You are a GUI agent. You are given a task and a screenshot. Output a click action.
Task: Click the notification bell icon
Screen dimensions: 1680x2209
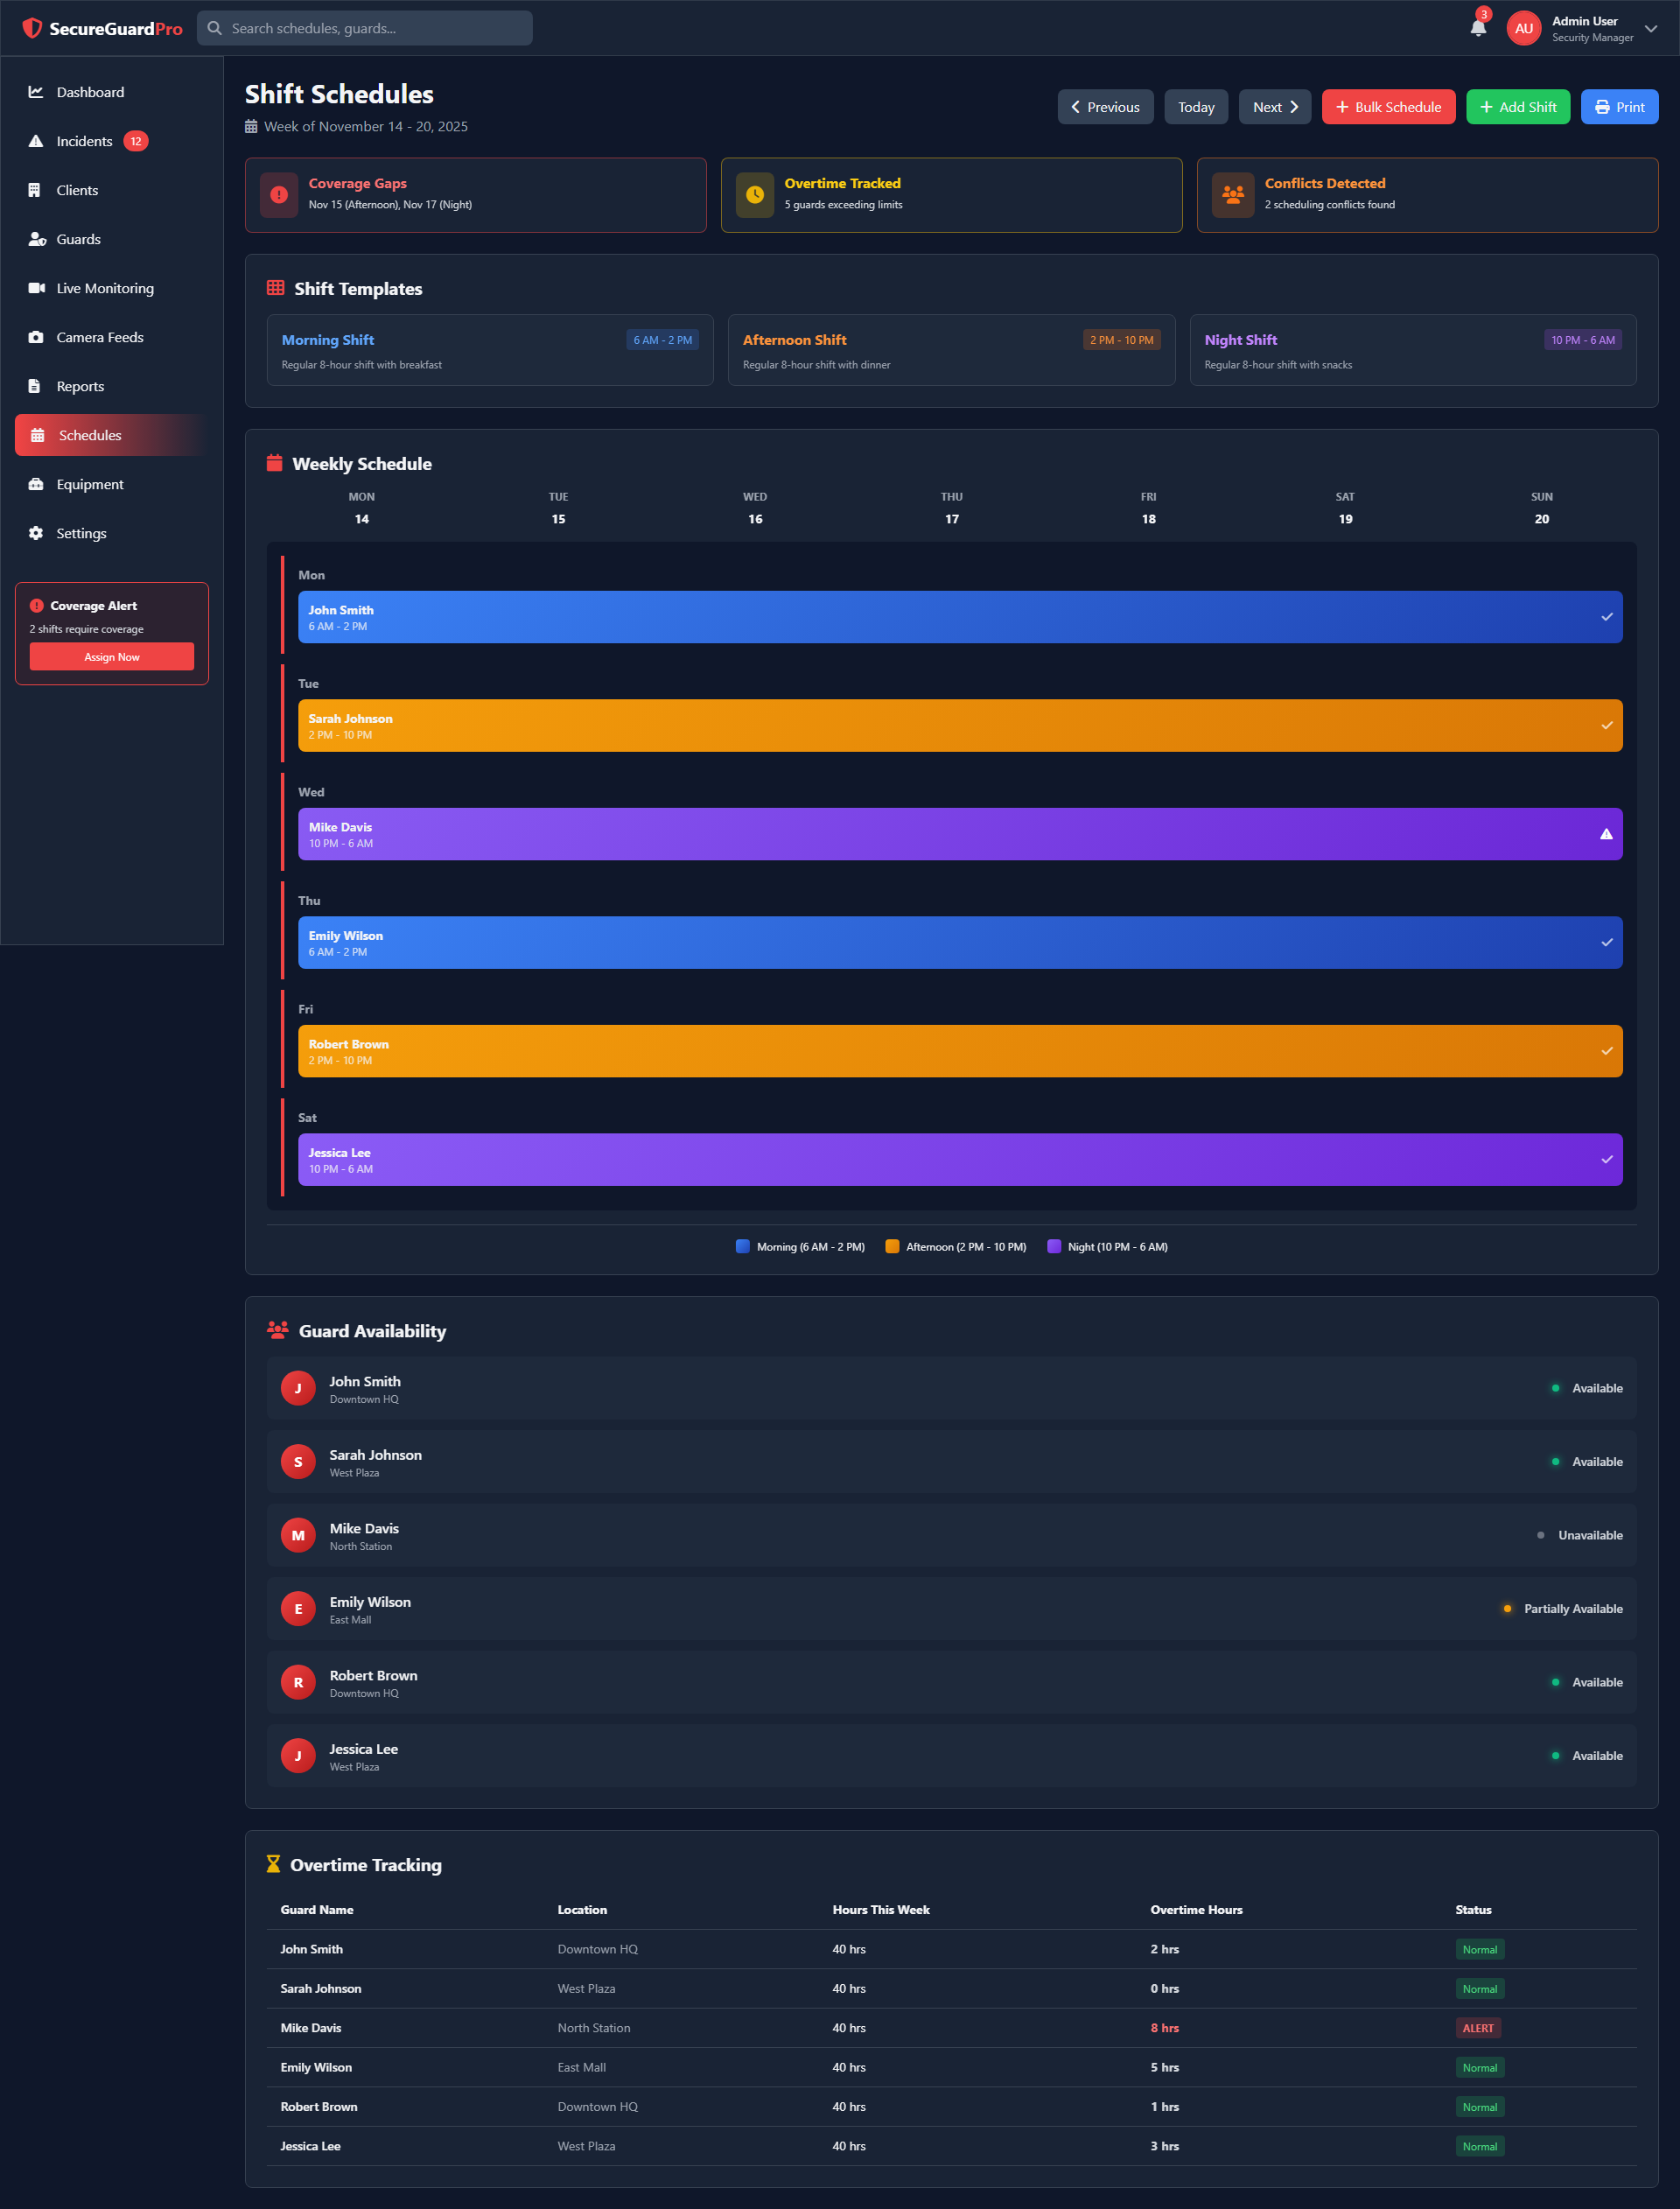pos(1477,28)
